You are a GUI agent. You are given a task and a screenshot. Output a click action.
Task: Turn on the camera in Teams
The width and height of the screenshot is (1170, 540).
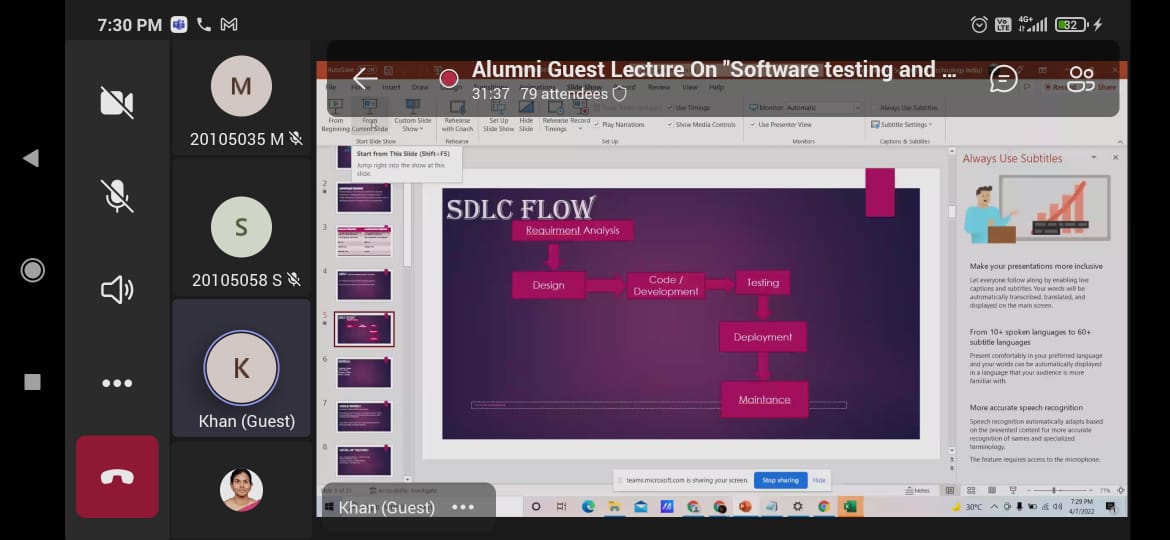coord(117,102)
